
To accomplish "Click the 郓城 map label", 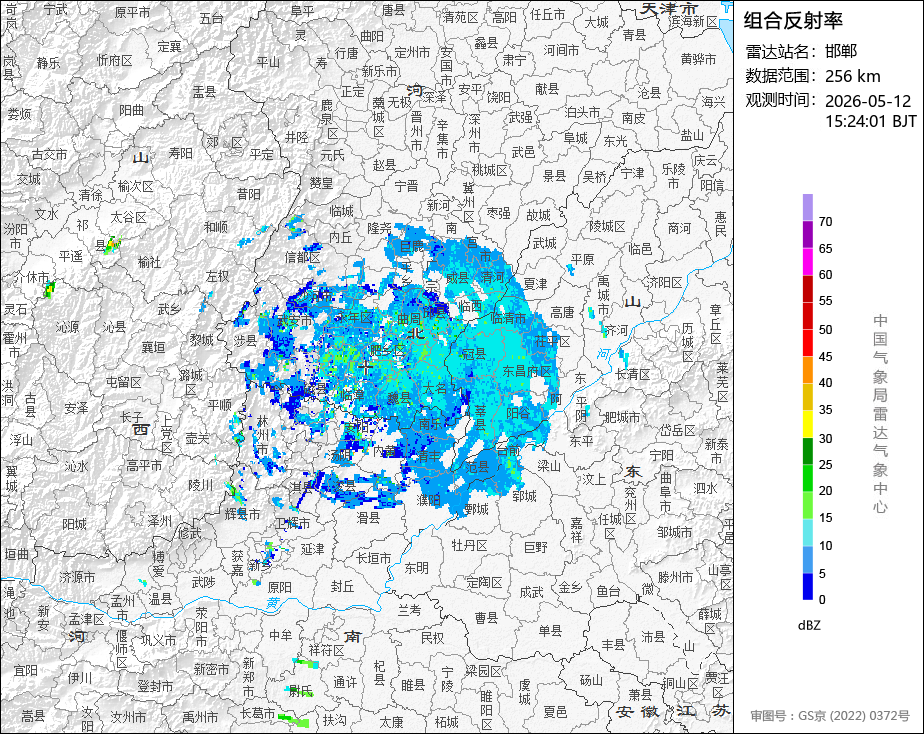I will coord(524,496).
